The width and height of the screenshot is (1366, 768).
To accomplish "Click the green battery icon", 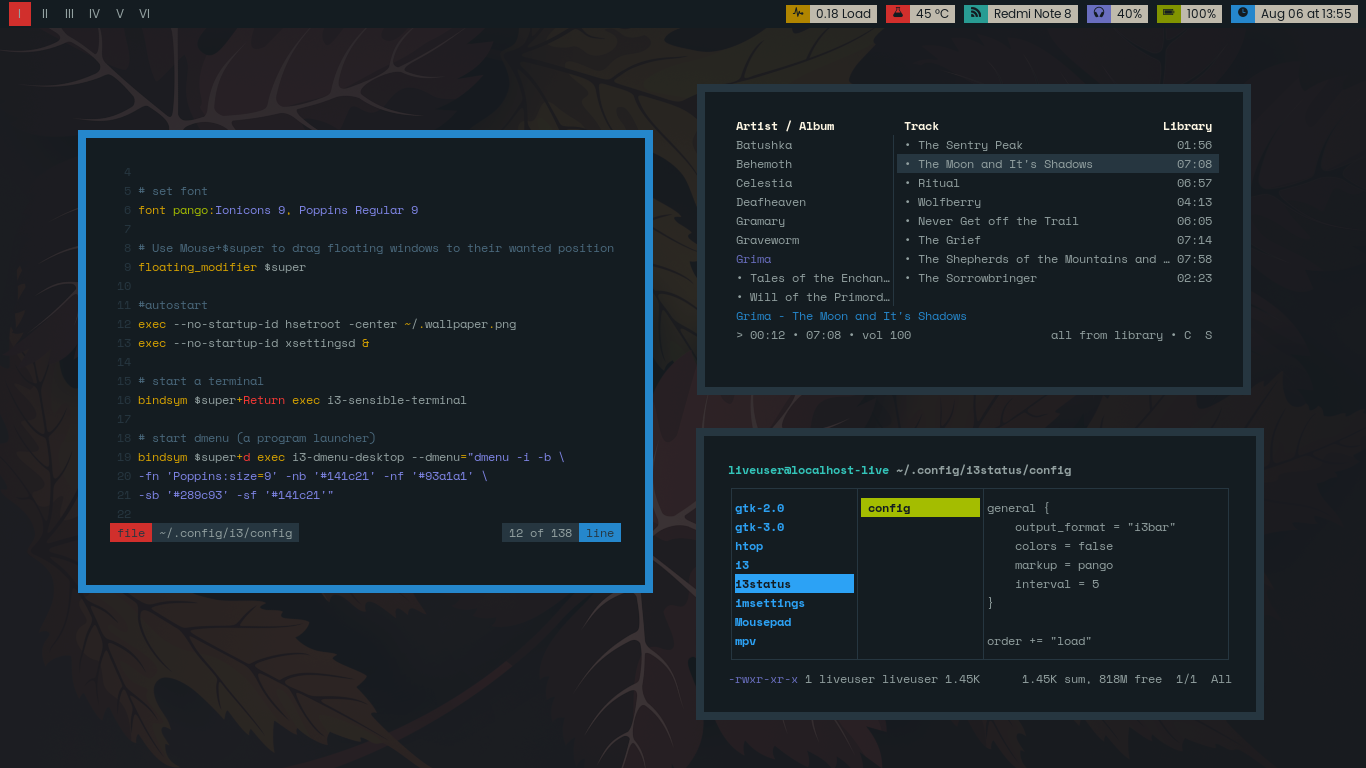I will click(1168, 14).
